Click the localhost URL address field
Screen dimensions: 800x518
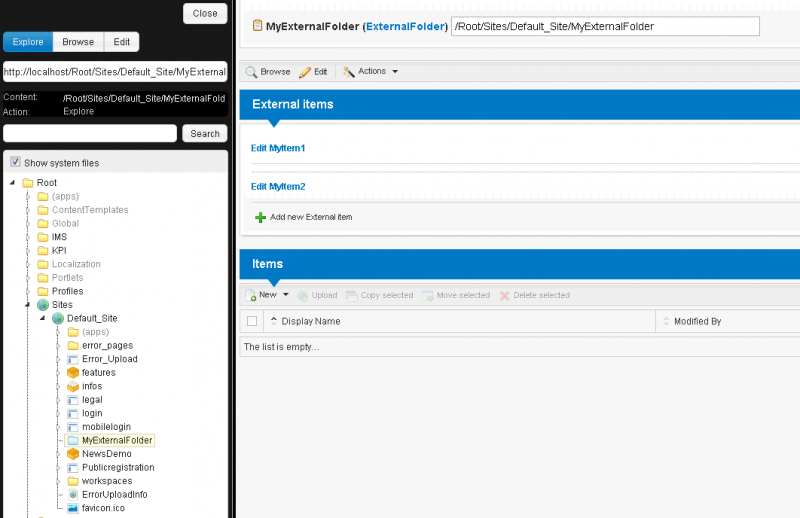point(115,72)
